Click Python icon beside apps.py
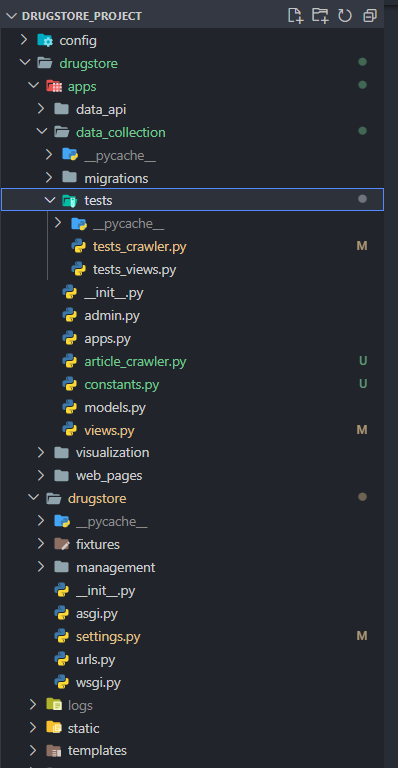The image size is (398, 768). 70,338
